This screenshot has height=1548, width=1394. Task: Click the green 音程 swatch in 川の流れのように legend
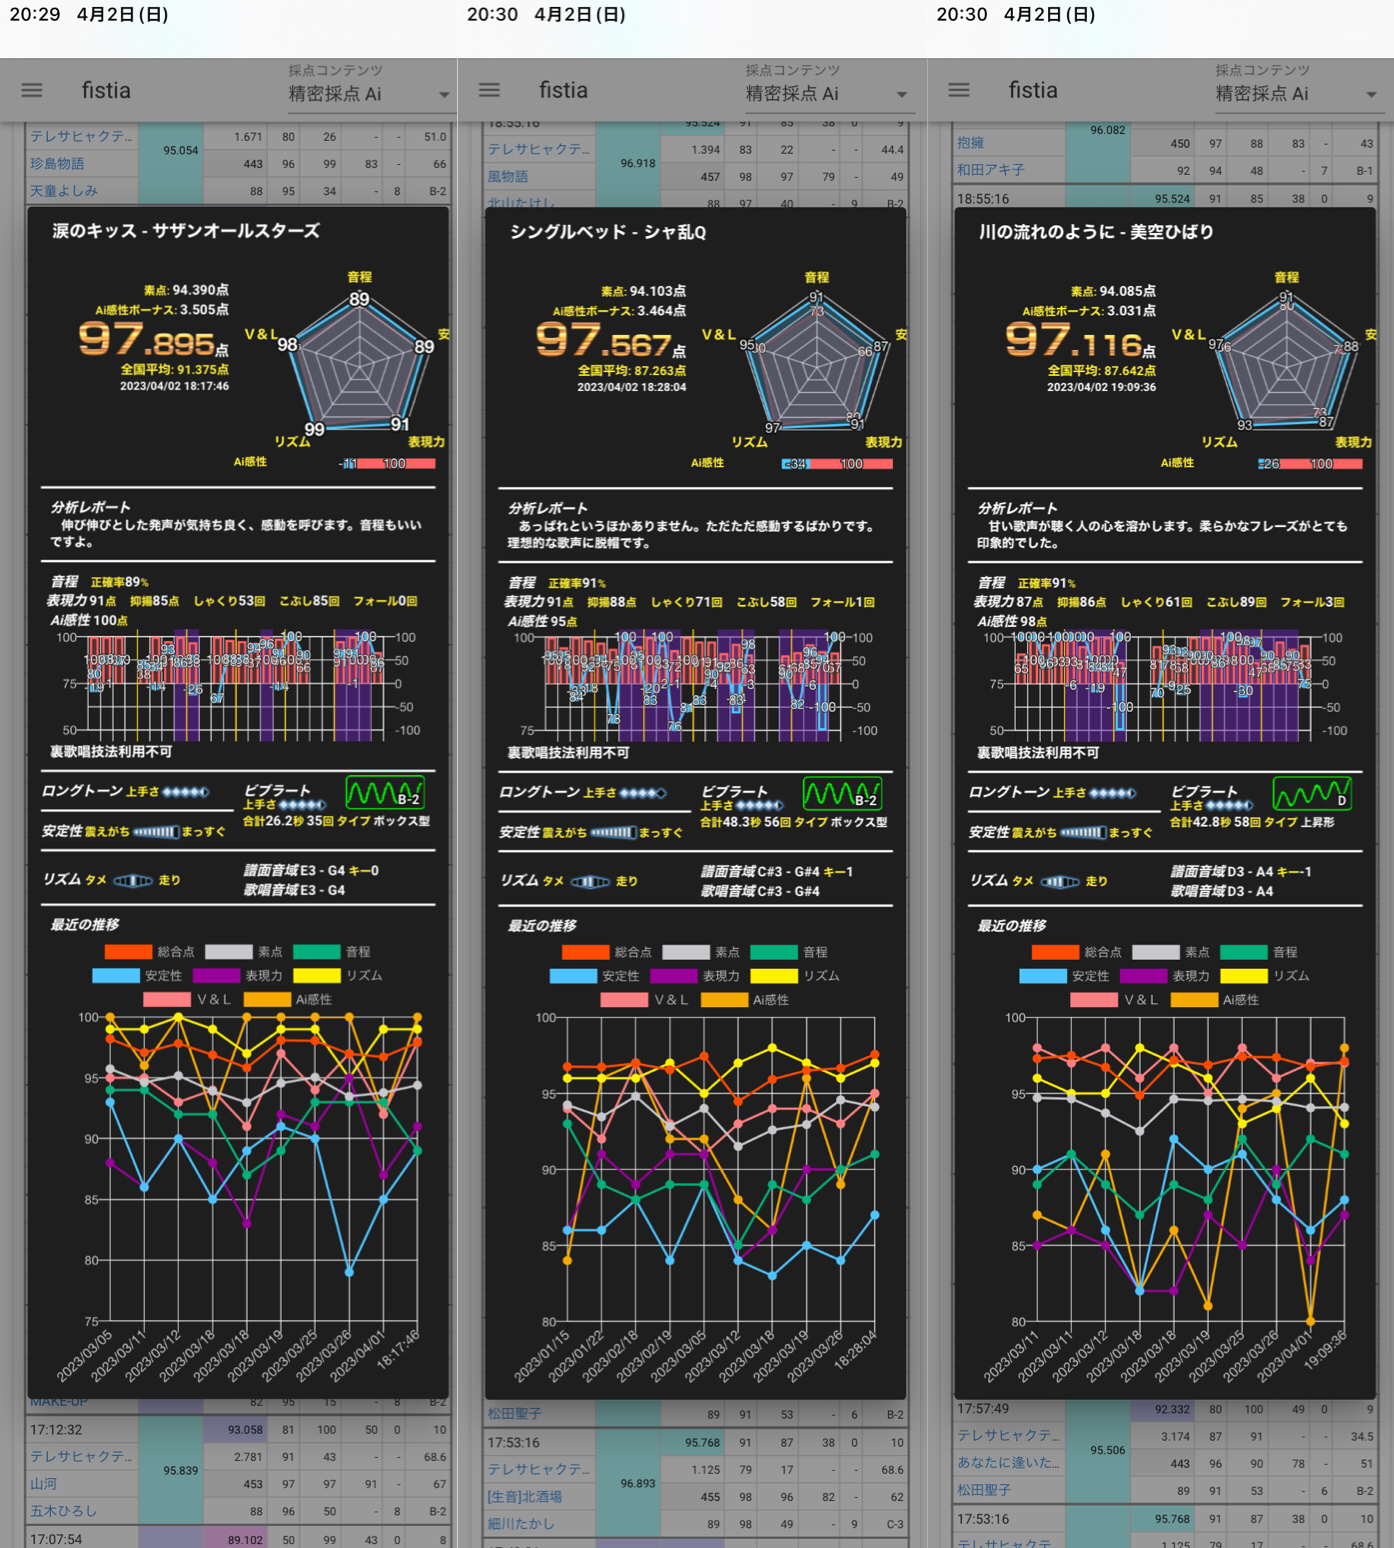pos(1244,953)
